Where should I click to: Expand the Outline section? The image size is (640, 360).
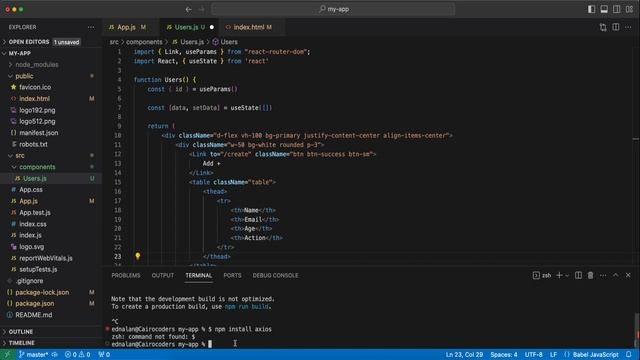coord(21,332)
